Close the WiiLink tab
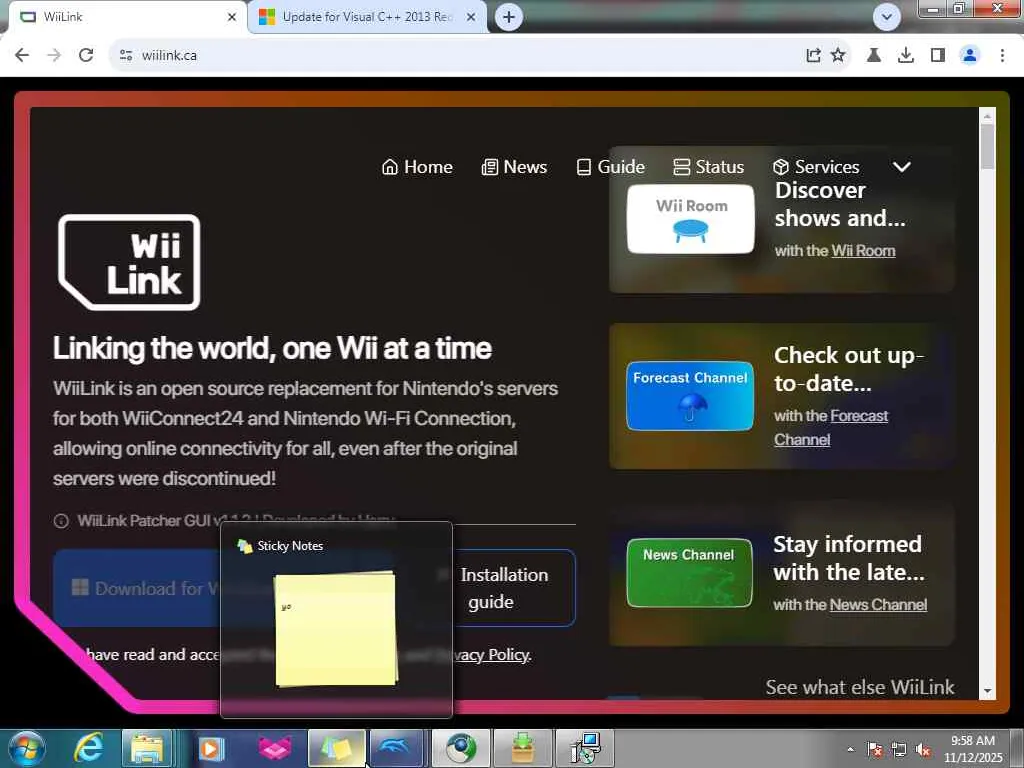1024x768 pixels. (232, 17)
